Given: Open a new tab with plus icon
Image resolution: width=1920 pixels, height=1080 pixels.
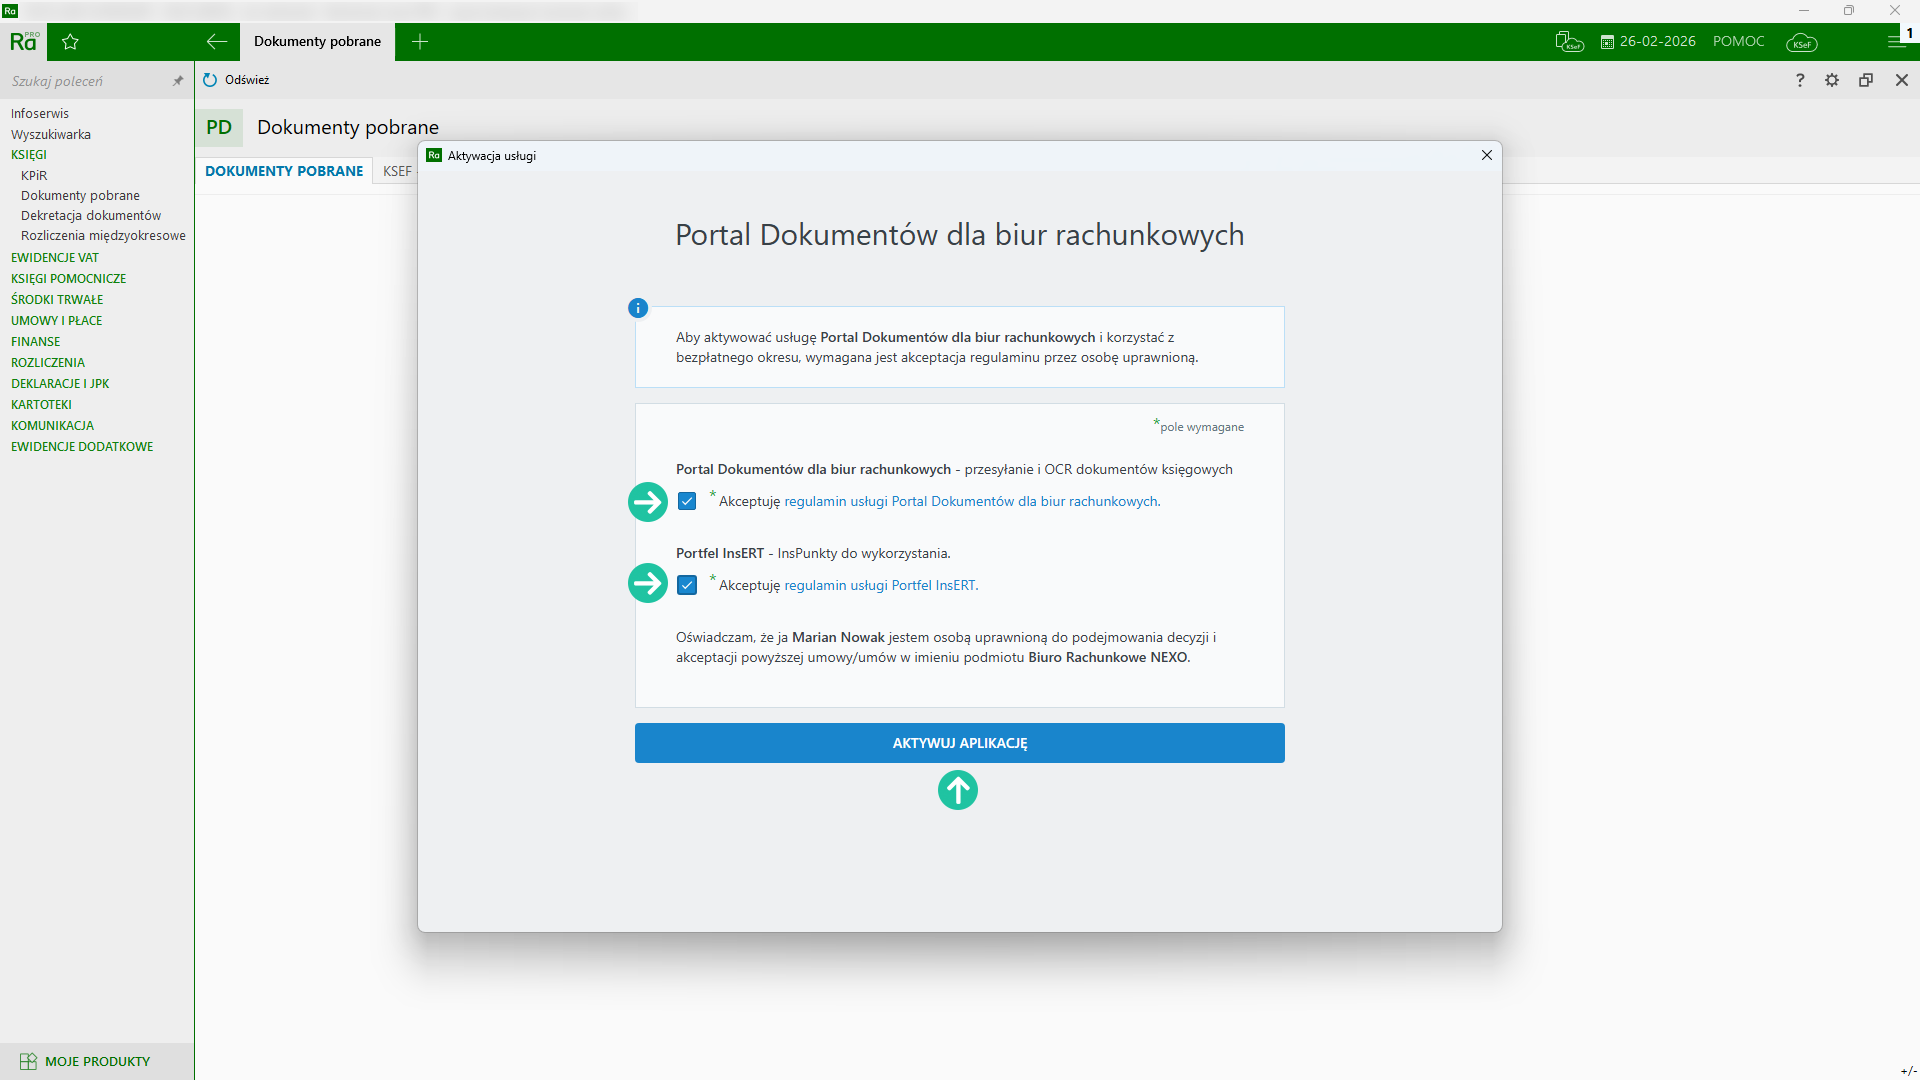Looking at the screenshot, I should (420, 42).
